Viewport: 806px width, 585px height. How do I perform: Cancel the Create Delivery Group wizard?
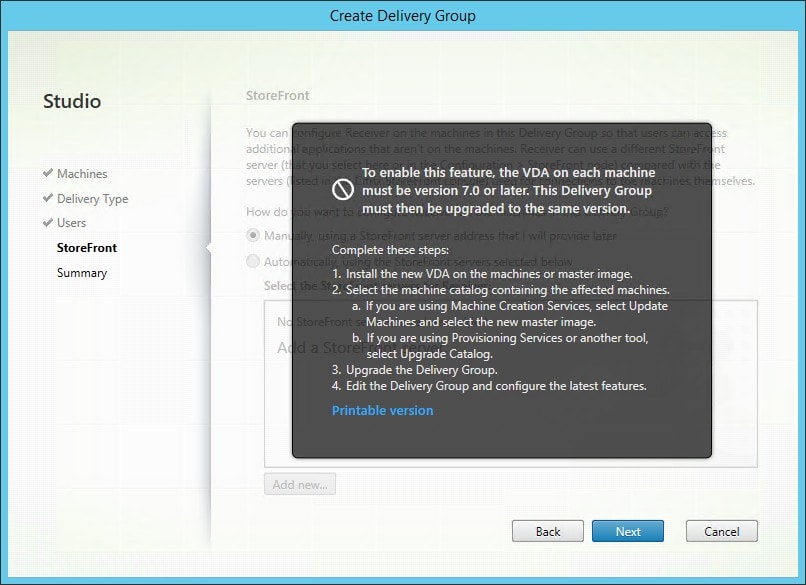pyautogui.click(x=722, y=531)
